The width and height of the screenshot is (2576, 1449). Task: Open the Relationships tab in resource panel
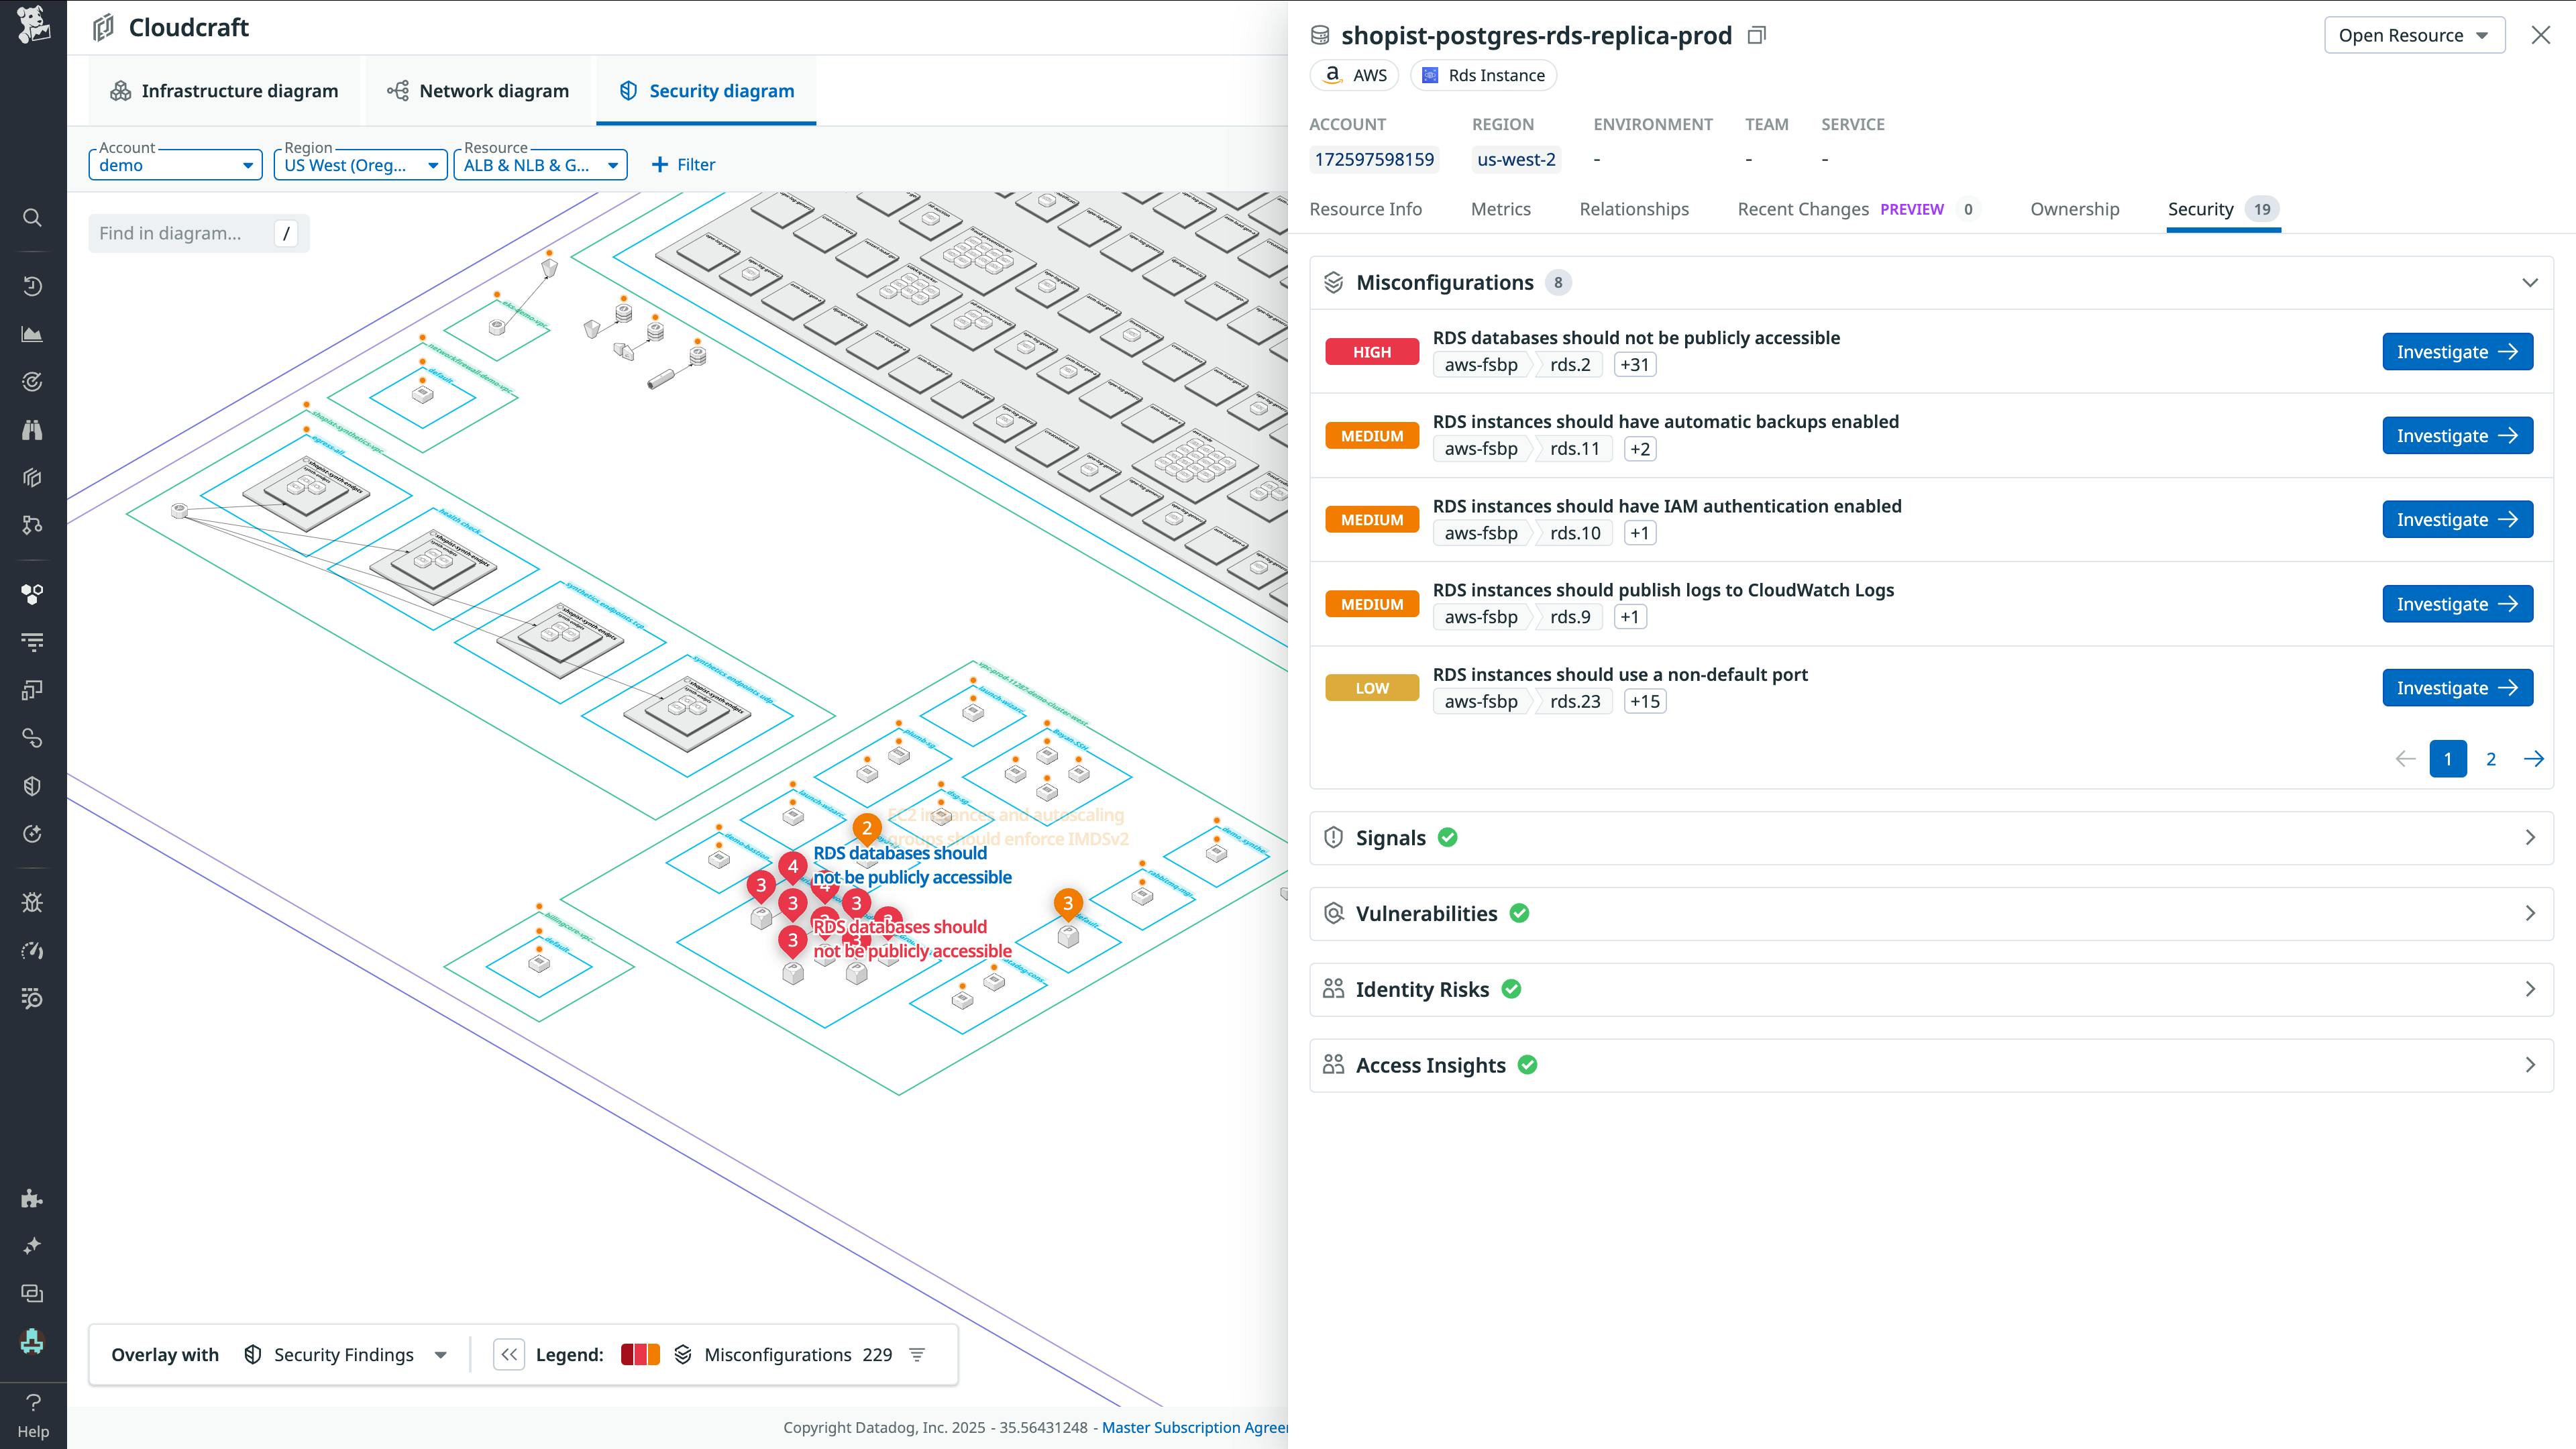(x=1634, y=209)
